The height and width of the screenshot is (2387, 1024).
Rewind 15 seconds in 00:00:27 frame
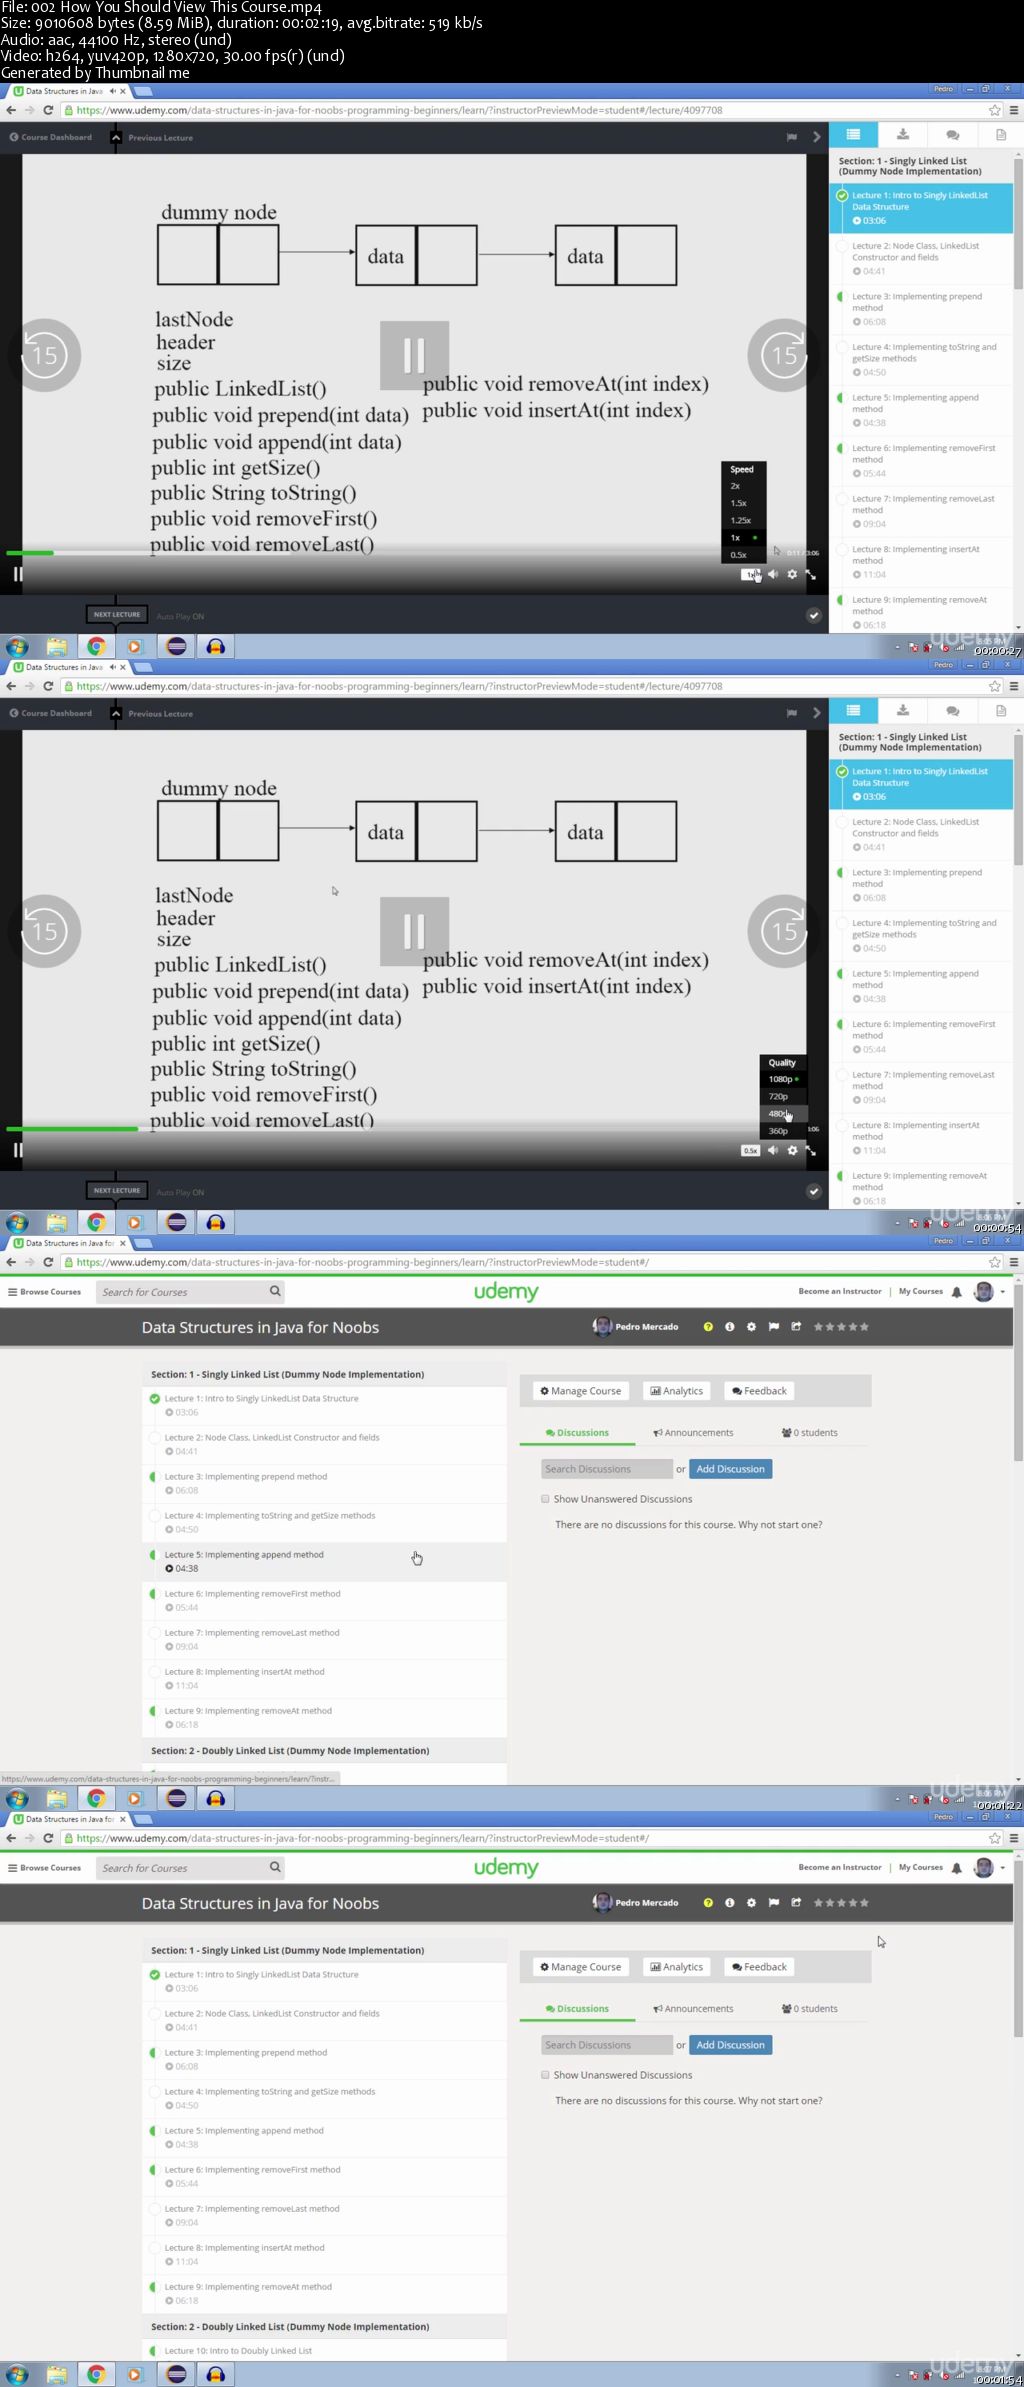pos(45,355)
